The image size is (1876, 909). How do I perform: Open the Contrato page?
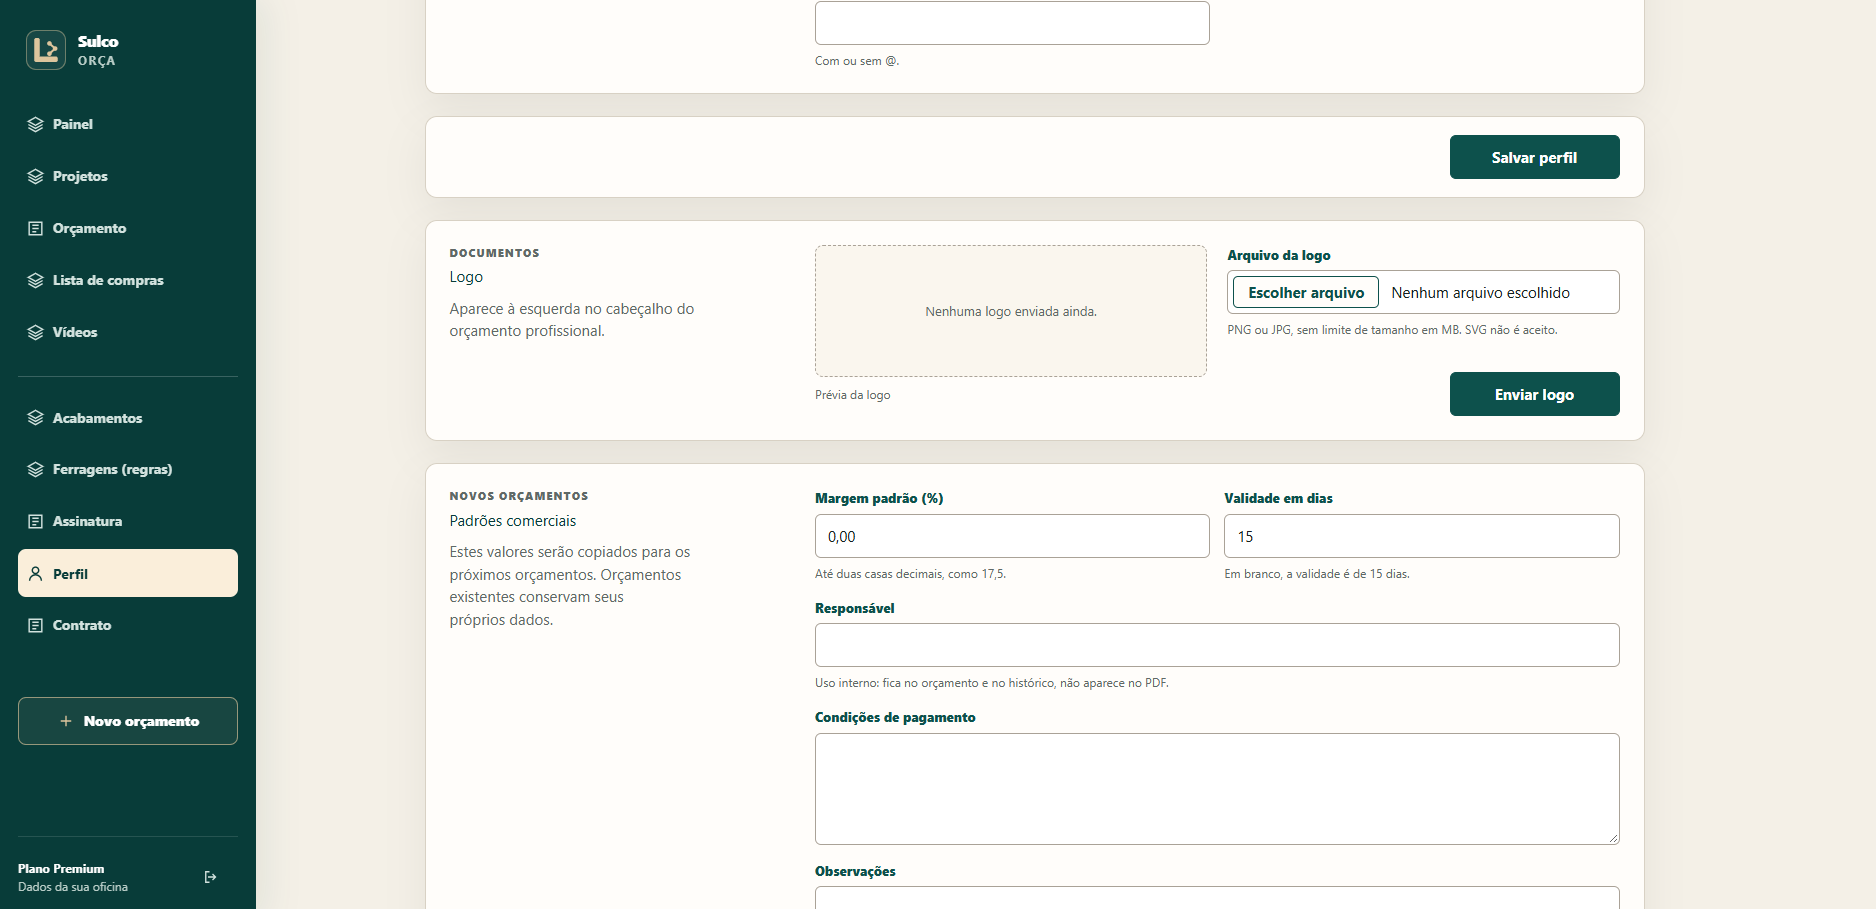128,625
